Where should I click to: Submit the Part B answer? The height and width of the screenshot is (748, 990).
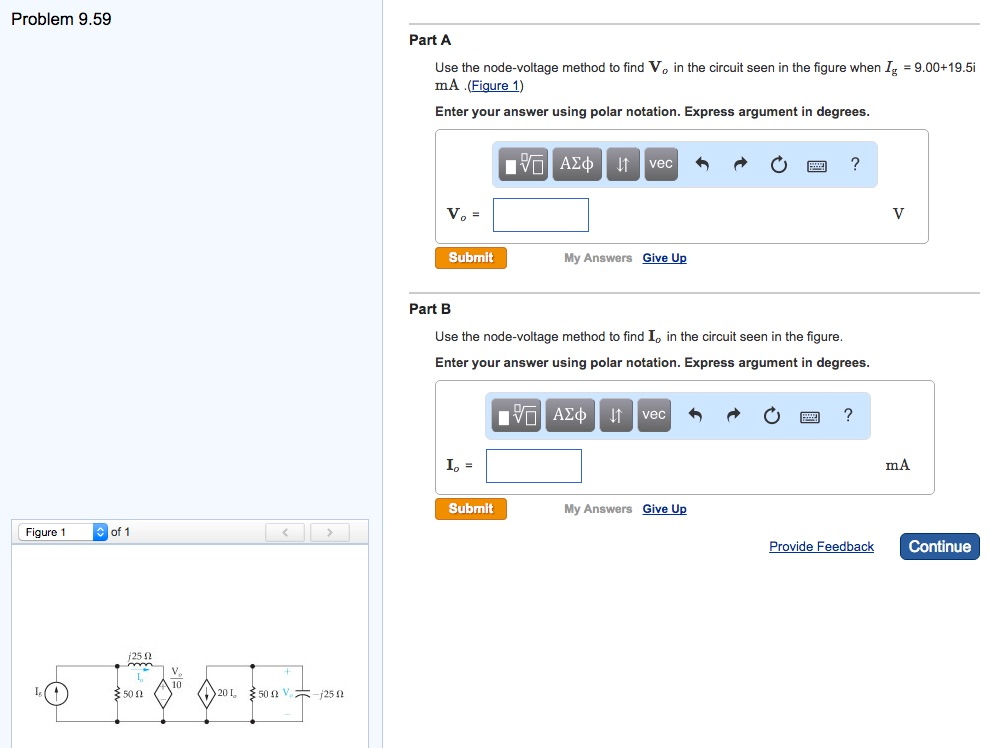[x=470, y=508]
